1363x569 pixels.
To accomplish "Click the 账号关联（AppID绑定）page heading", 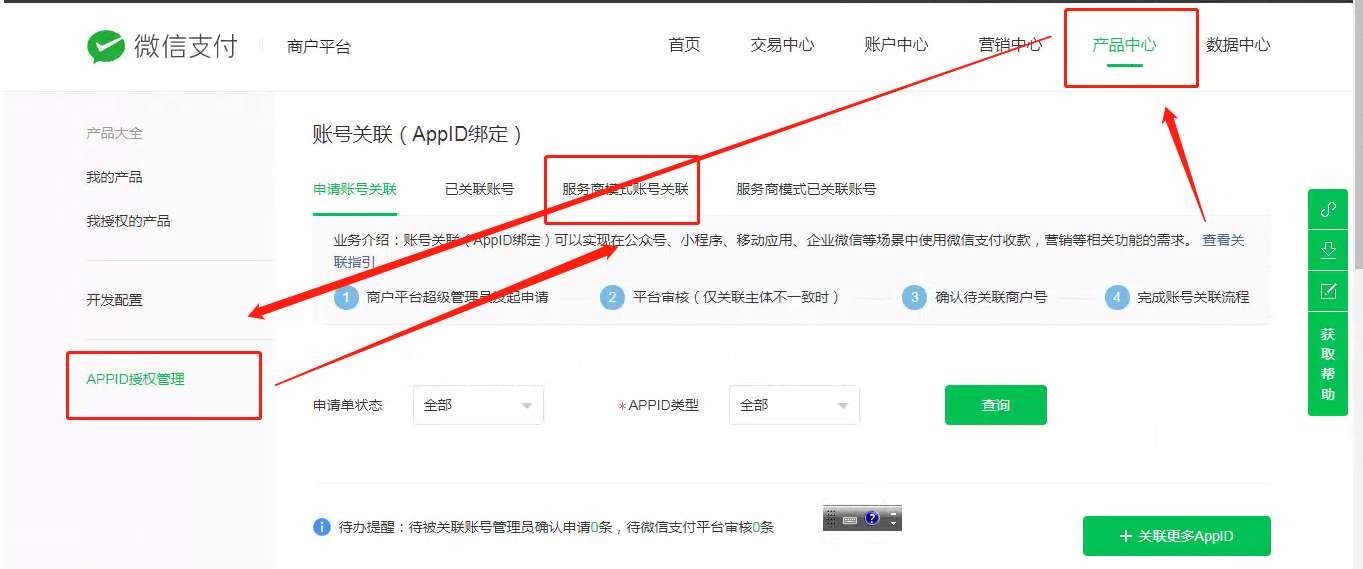I will tap(418, 134).
